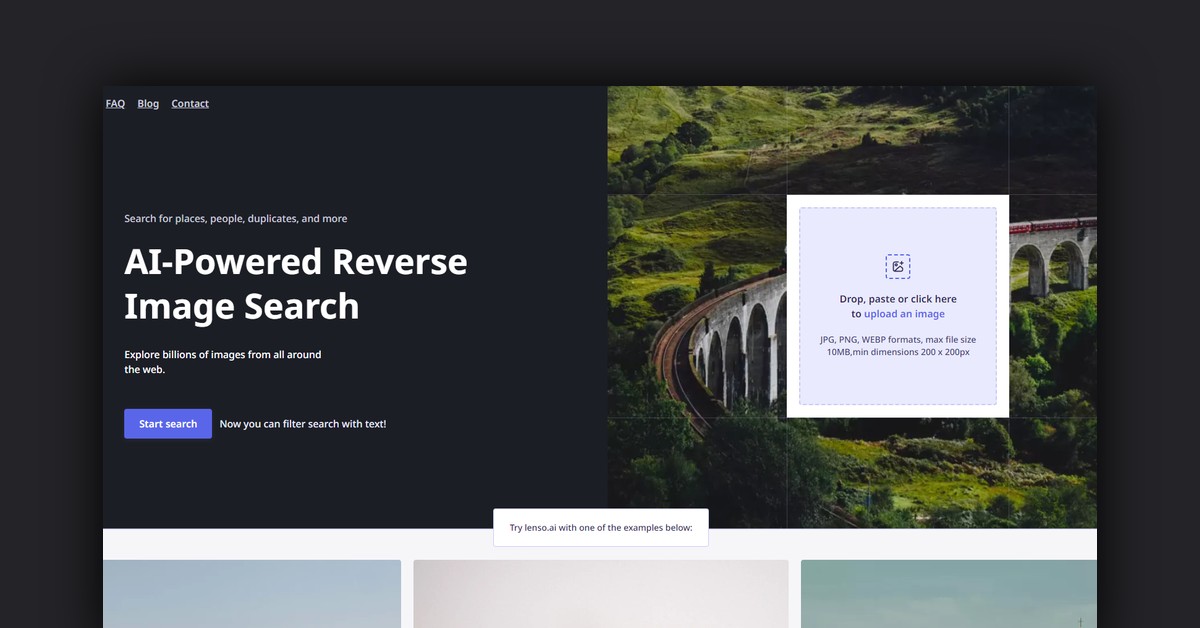Click inside the dashed upload drop zone
Screen dimensions: 1200x628
pyautogui.click(x=897, y=380)
